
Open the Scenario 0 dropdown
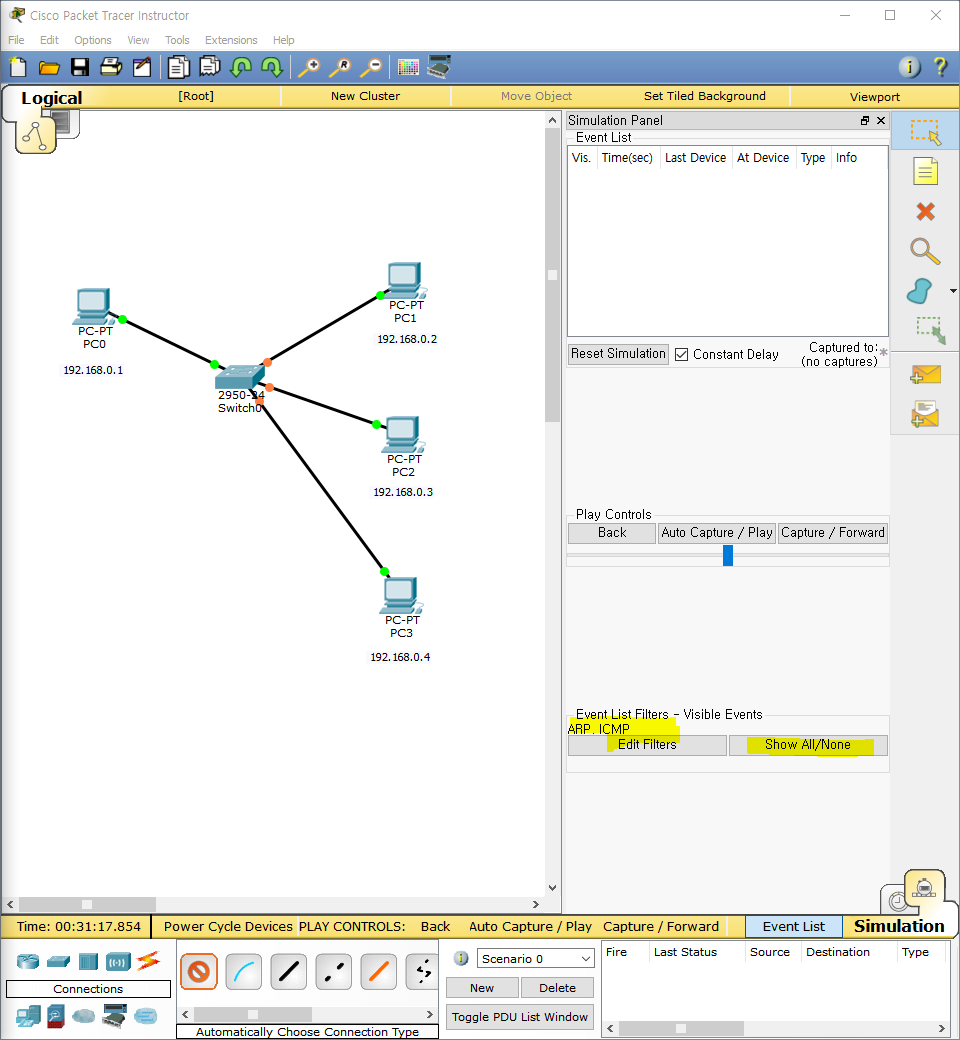[x=535, y=958]
